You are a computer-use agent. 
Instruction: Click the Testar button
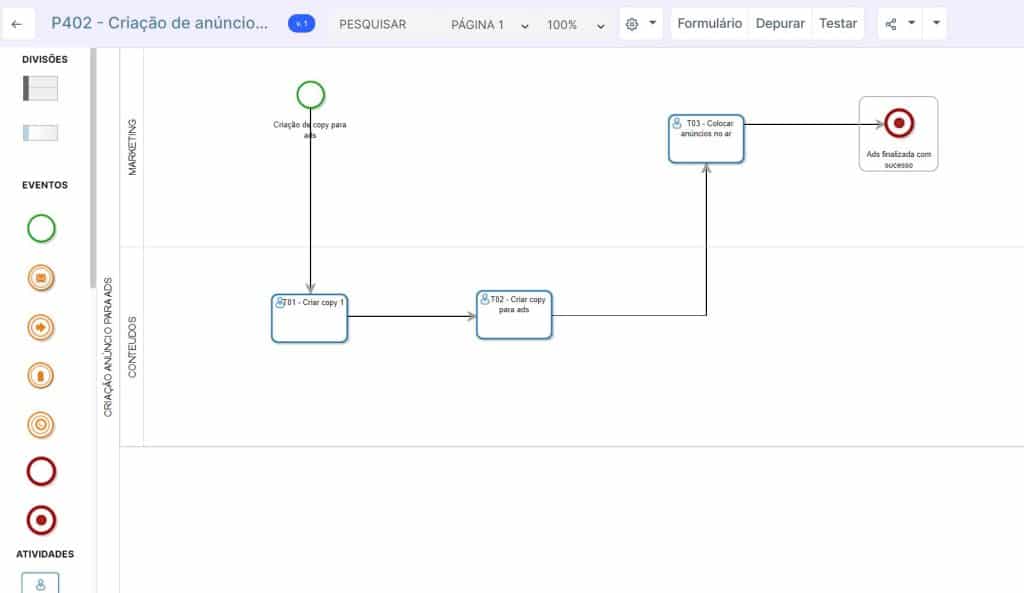tap(838, 24)
